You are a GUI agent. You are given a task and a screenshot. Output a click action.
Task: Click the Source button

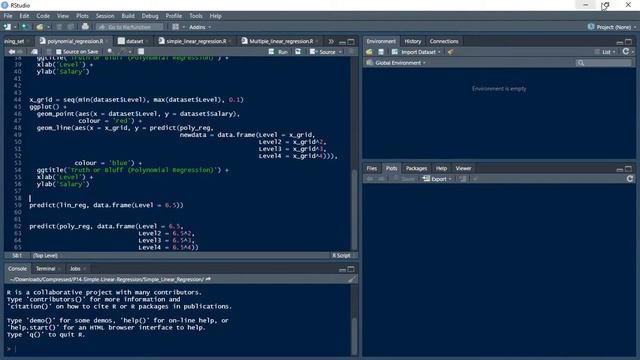coord(323,52)
